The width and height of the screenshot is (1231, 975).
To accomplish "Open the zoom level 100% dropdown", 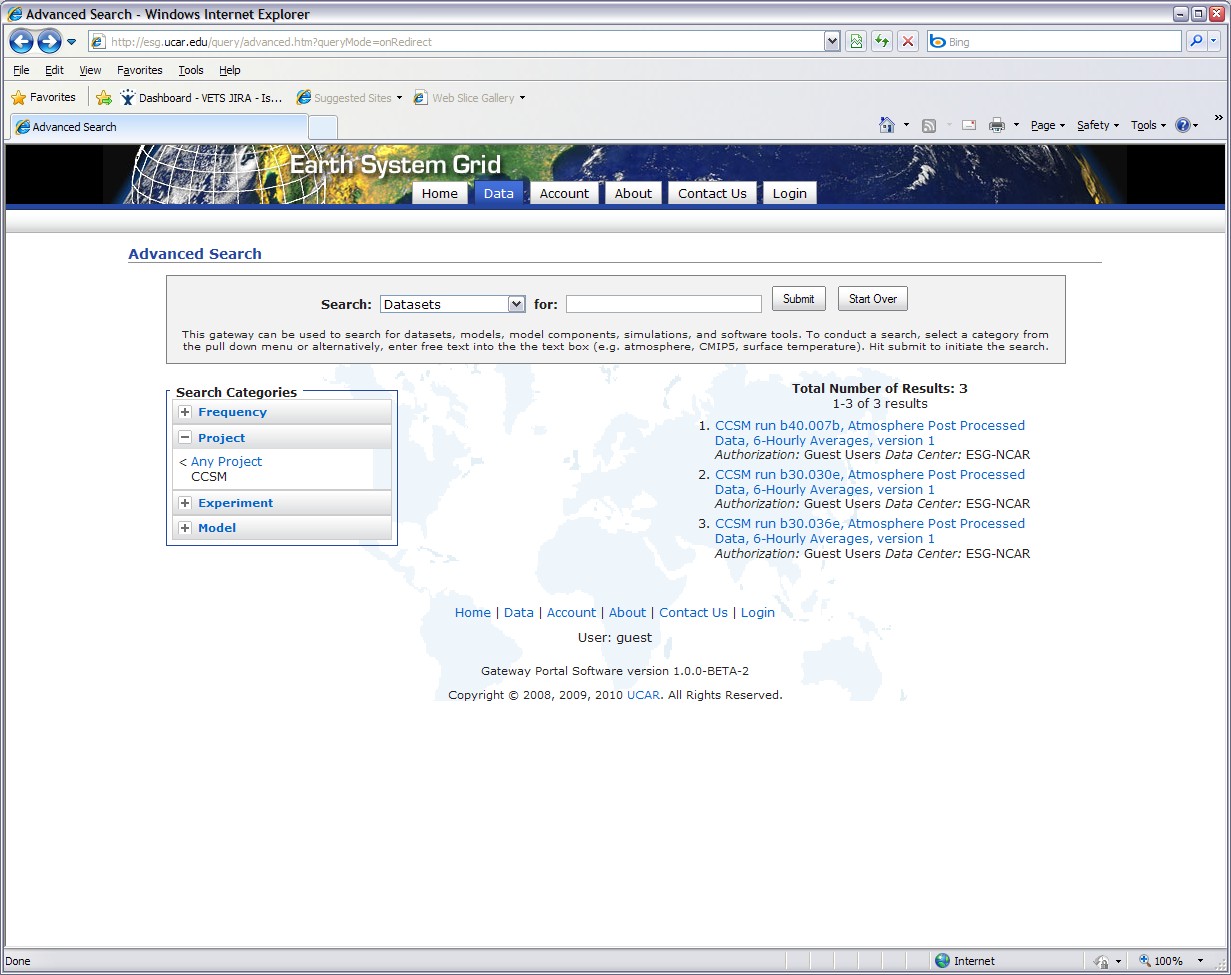I will click(x=1200, y=961).
